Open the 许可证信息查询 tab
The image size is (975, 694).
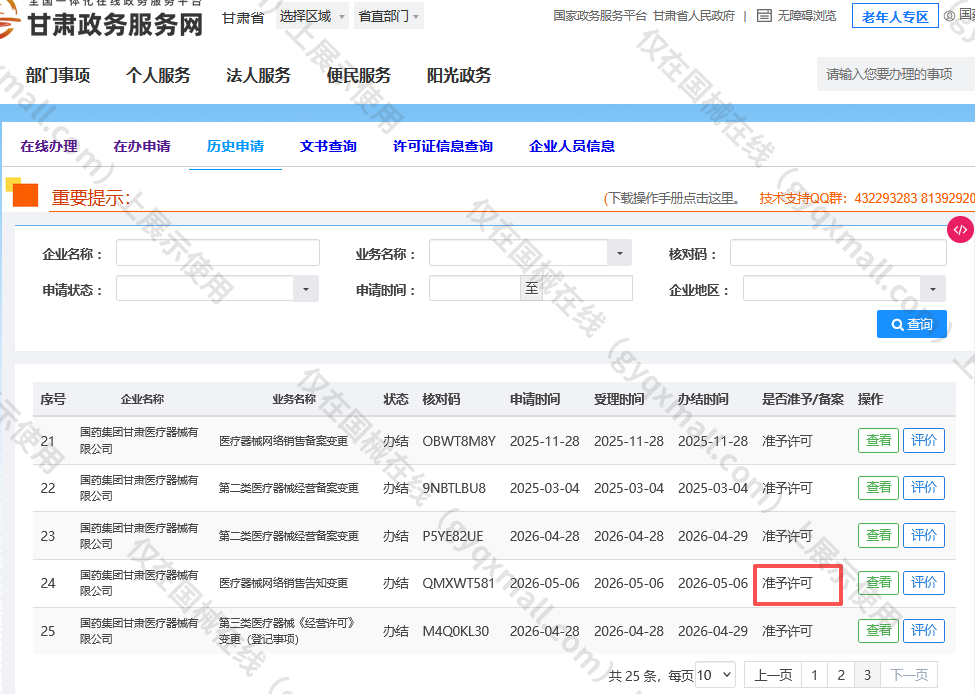coord(443,146)
